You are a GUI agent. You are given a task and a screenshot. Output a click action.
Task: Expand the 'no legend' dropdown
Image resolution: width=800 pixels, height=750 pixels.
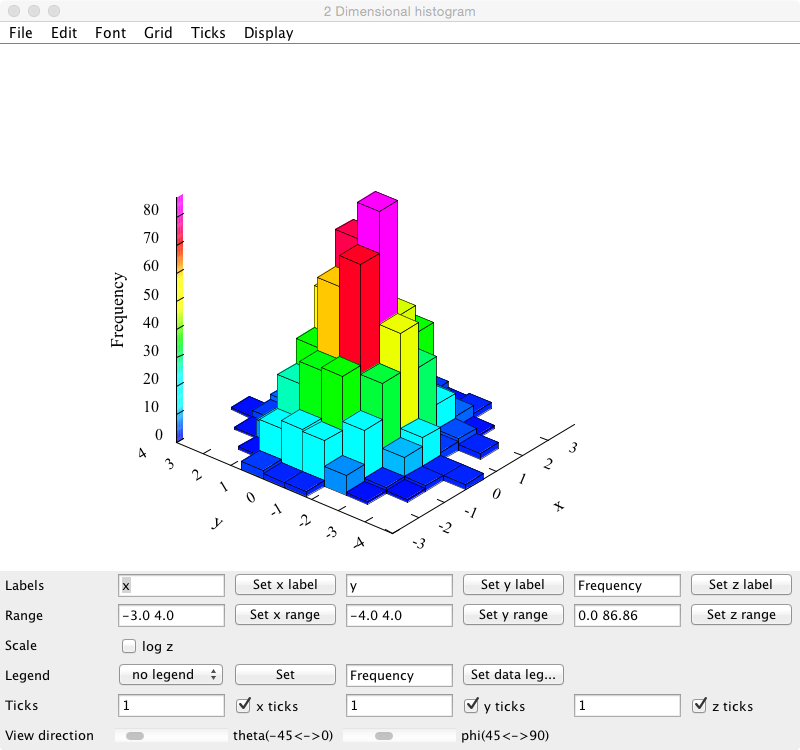pyautogui.click(x=171, y=675)
